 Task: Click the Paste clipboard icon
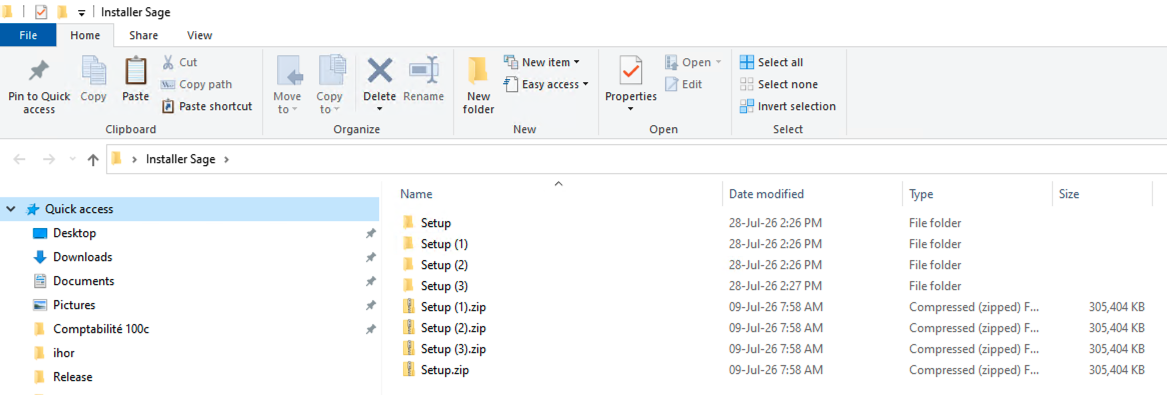135,71
